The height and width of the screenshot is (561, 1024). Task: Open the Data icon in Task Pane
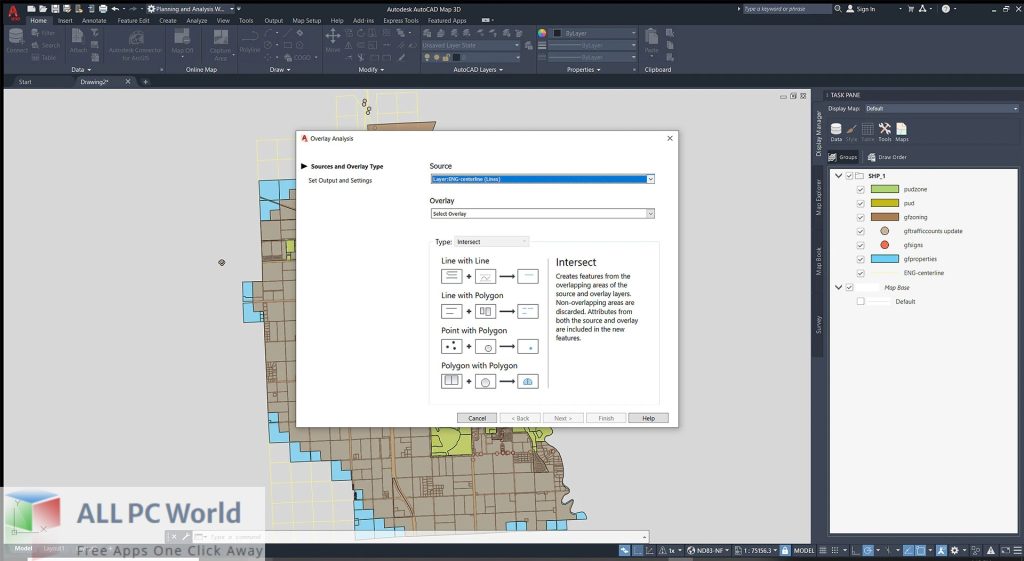click(x=836, y=132)
